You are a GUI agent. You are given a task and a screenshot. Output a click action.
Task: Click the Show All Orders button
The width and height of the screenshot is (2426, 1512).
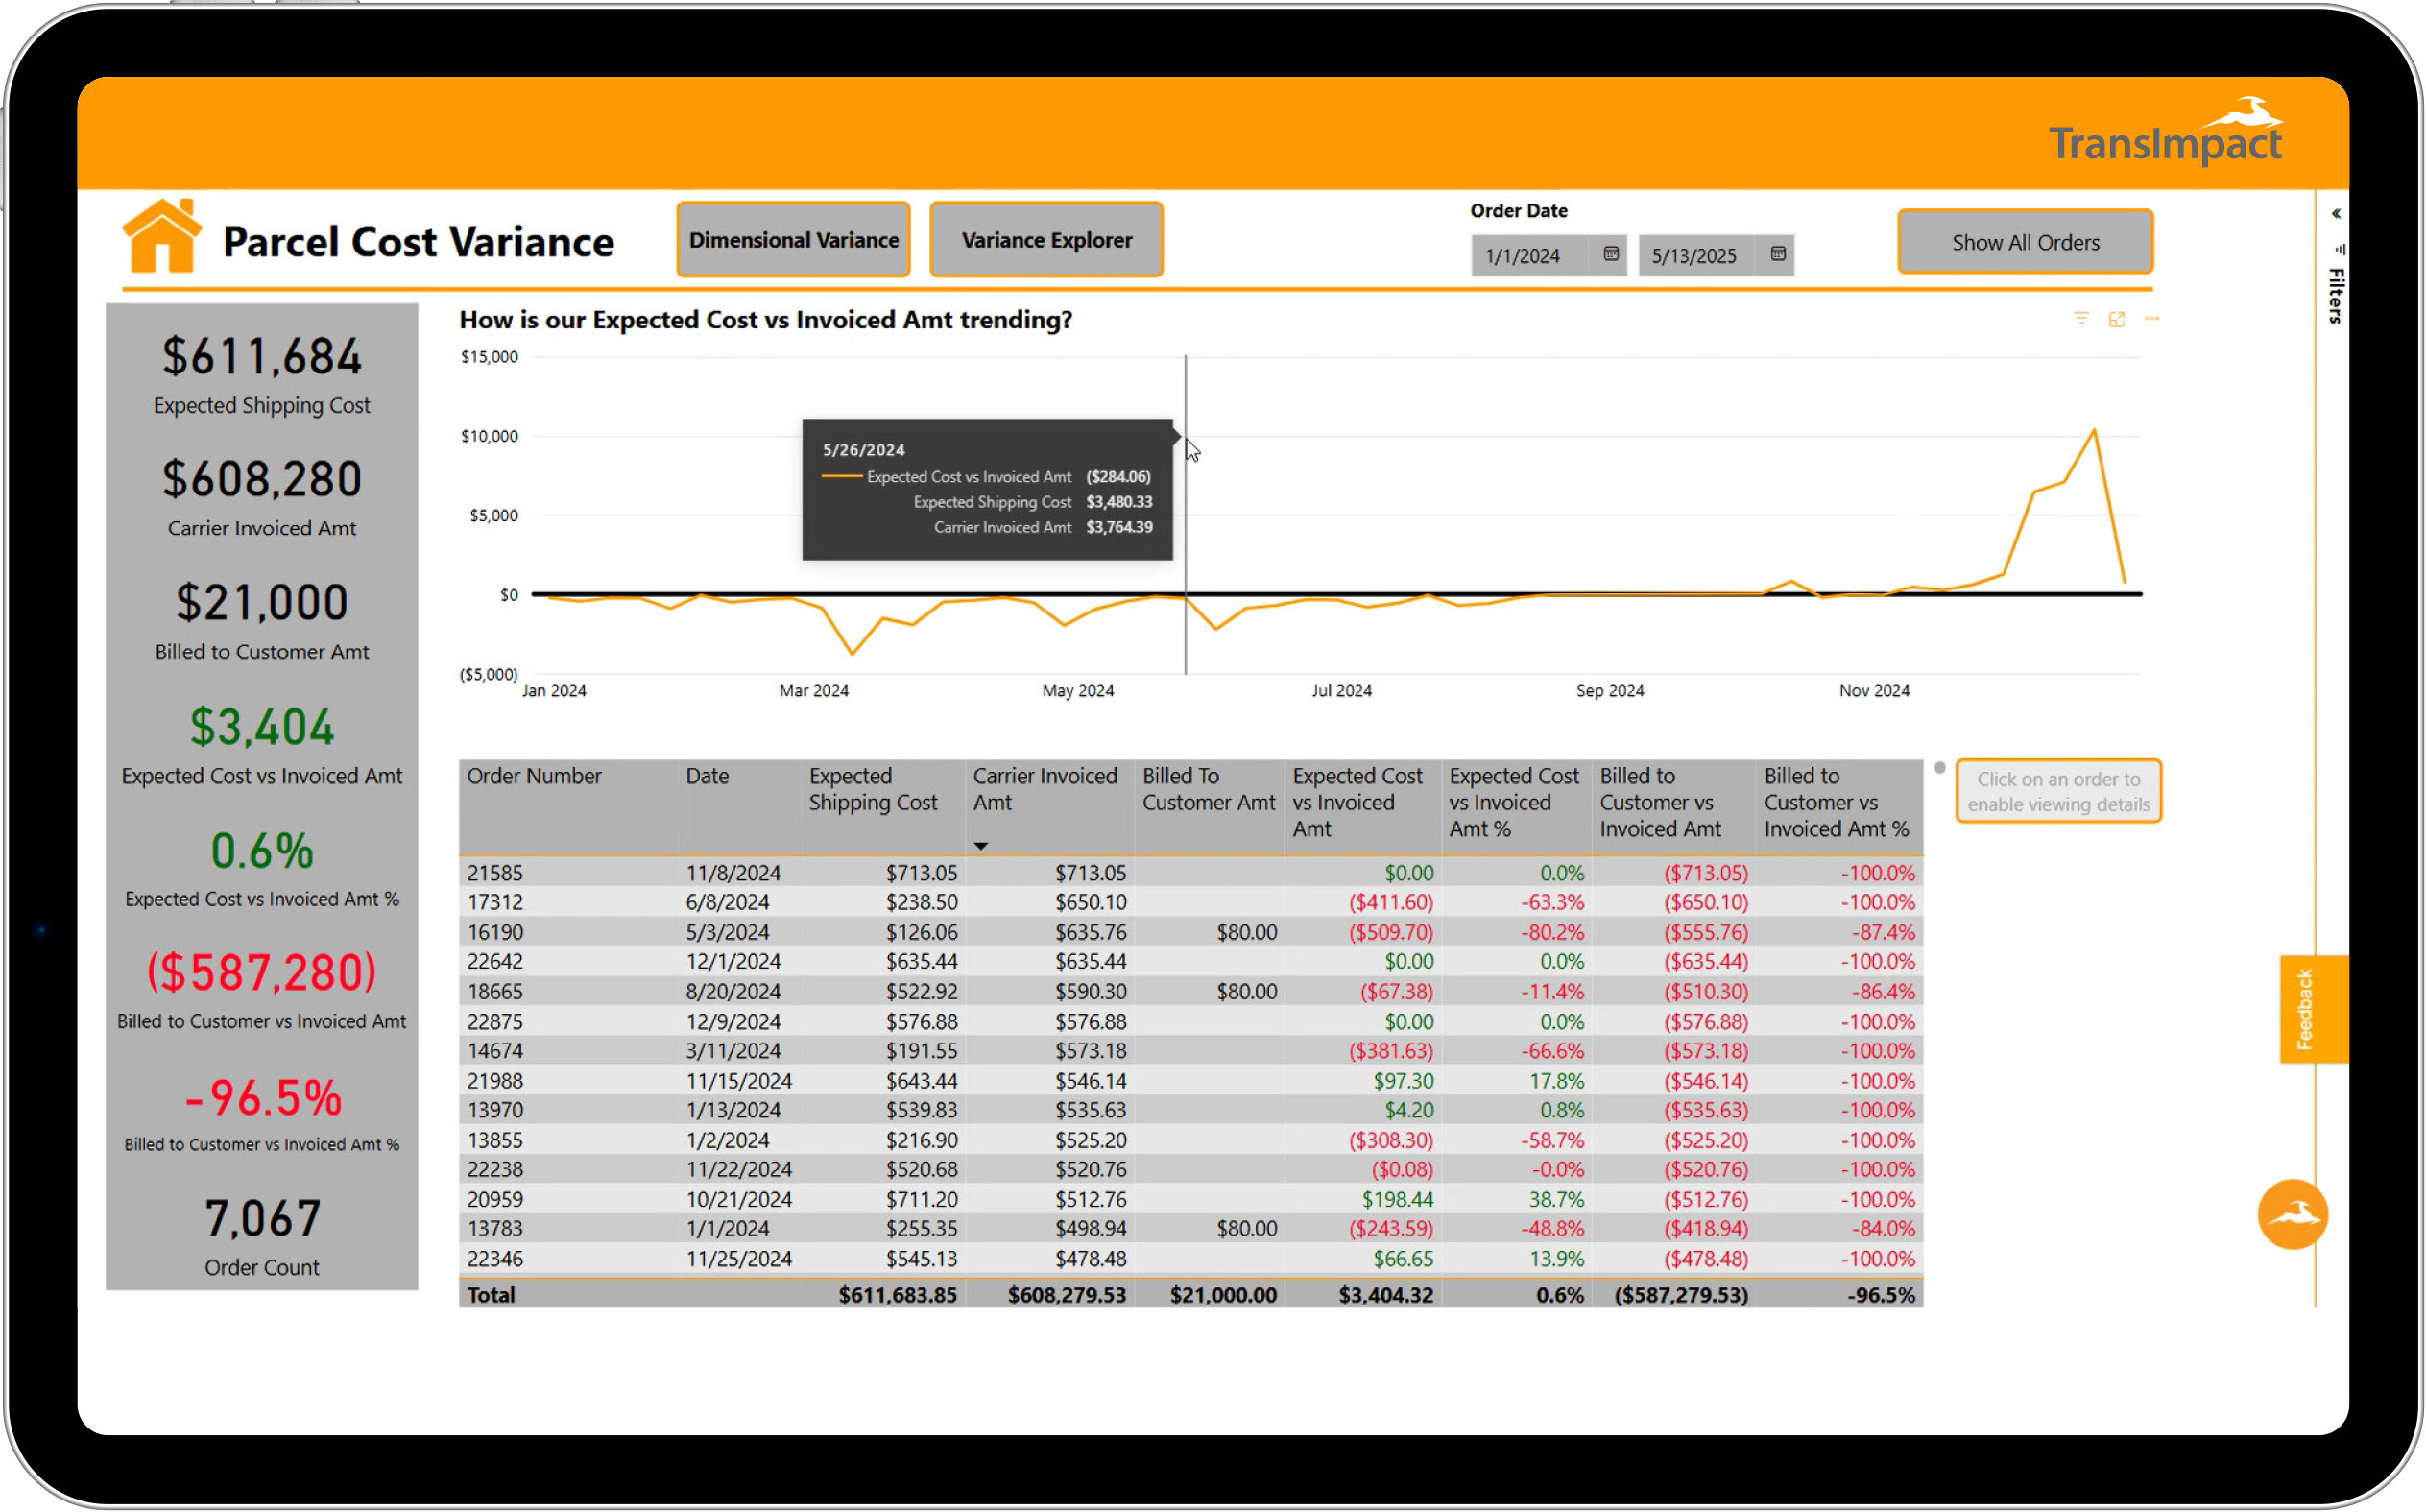(2025, 242)
